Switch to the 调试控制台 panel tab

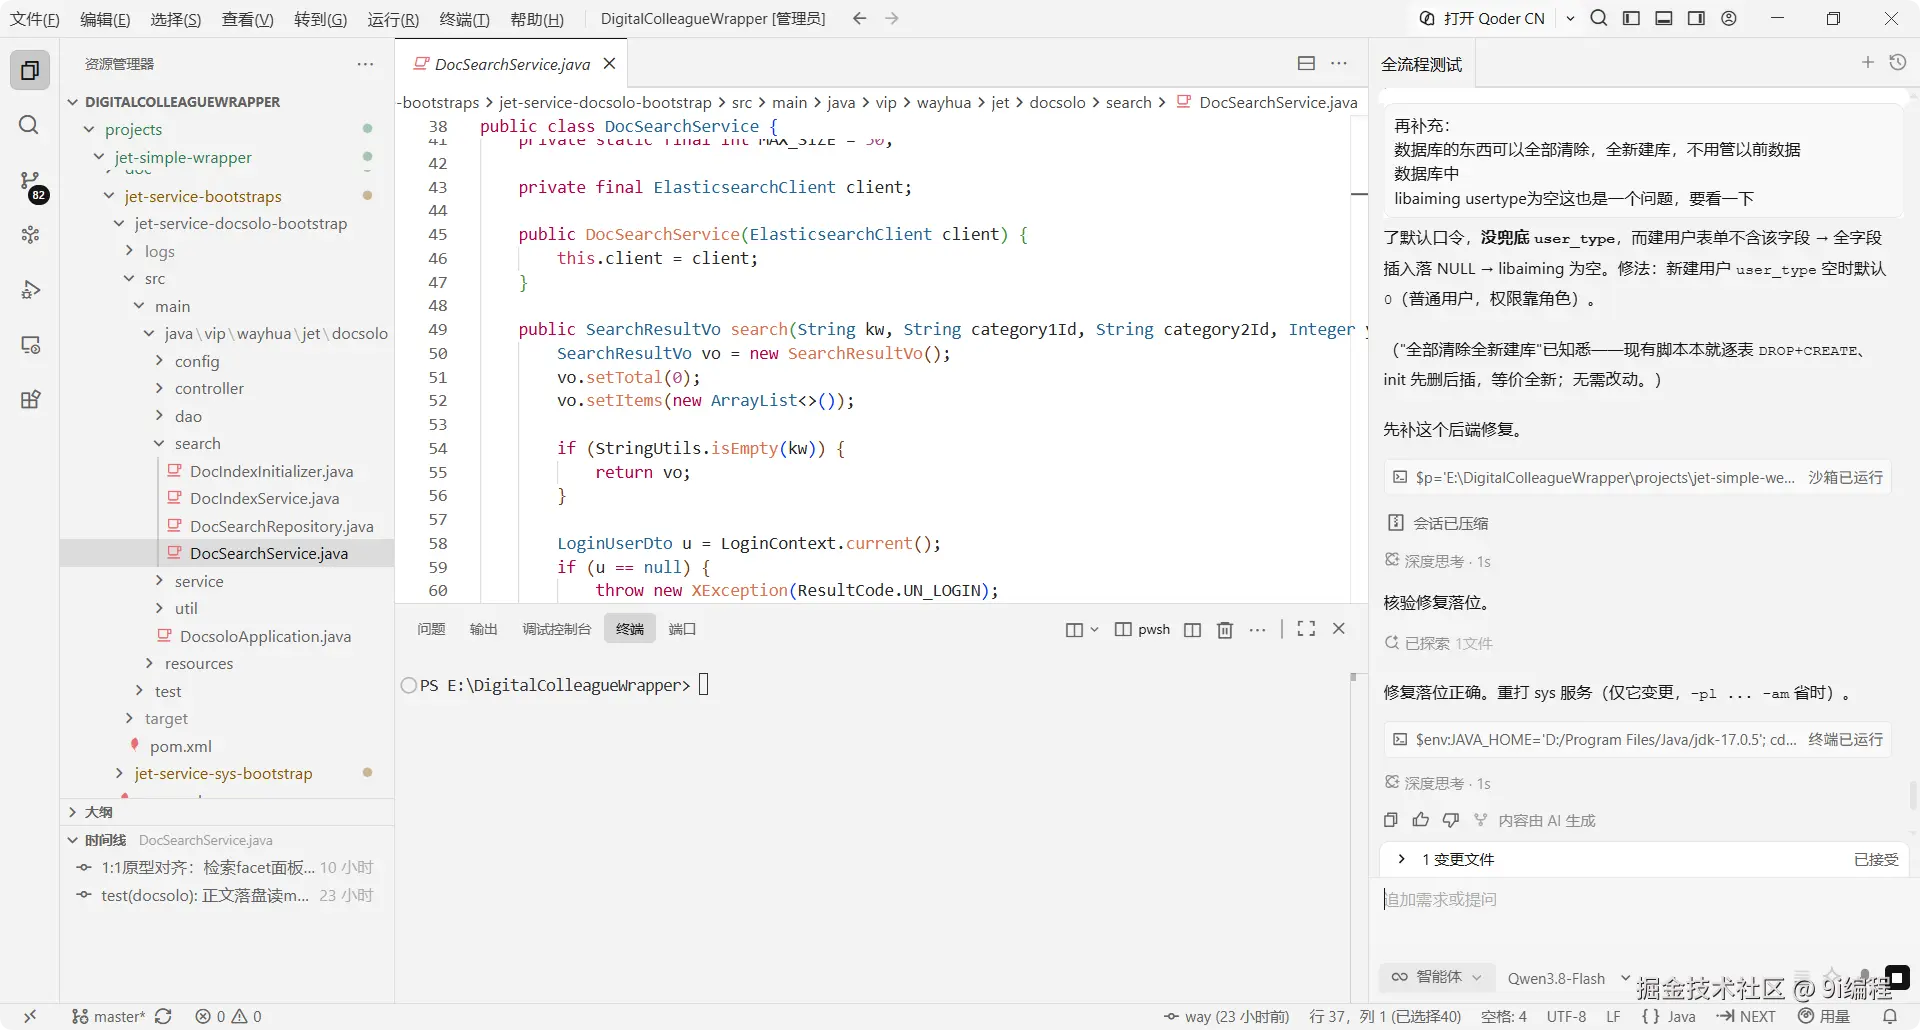557,629
